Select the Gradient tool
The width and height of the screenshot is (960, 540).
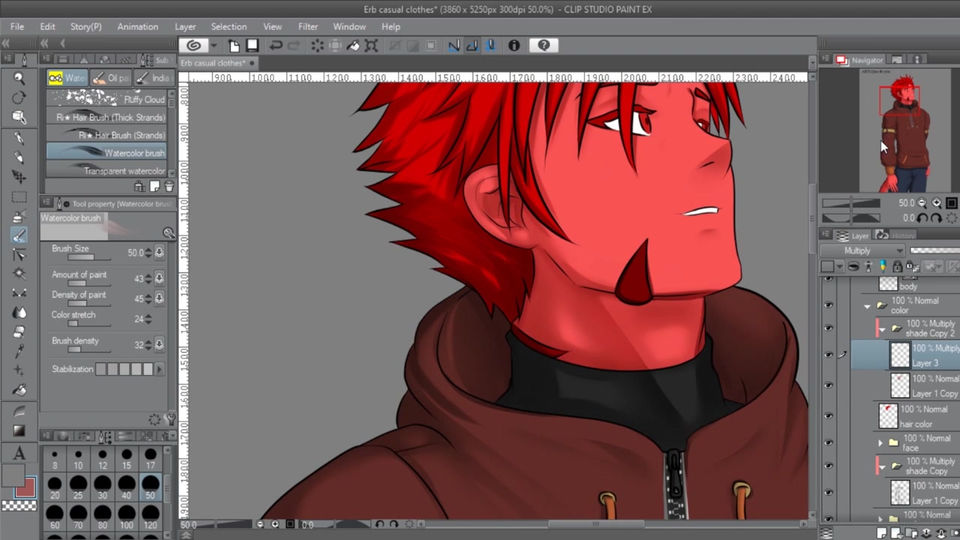(19, 430)
